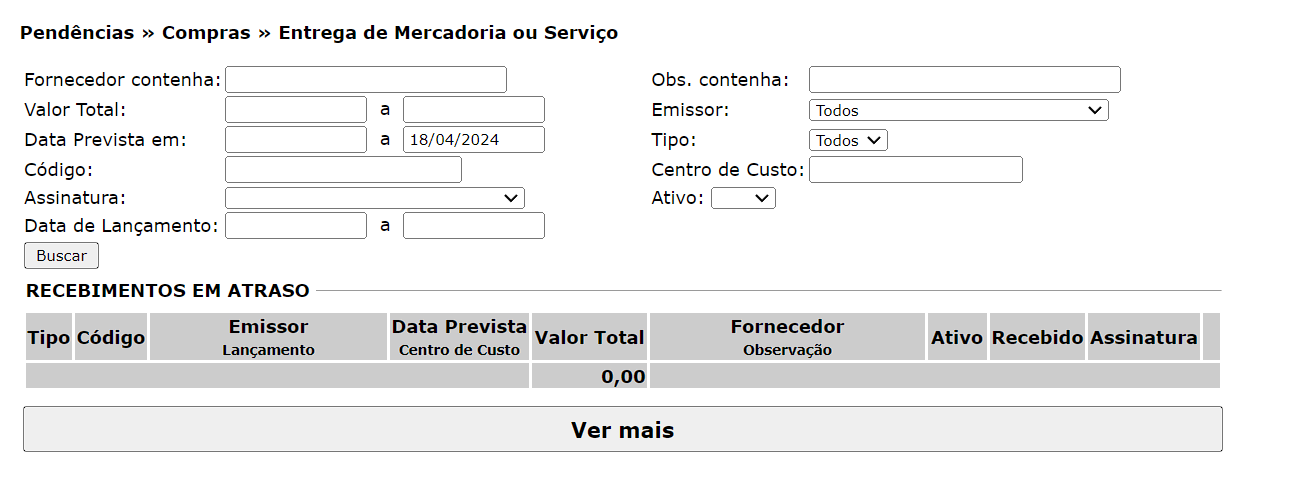Click the date field showing 18/04/2024
Viewport: 1292px width, 494px height.
(474, 140)
